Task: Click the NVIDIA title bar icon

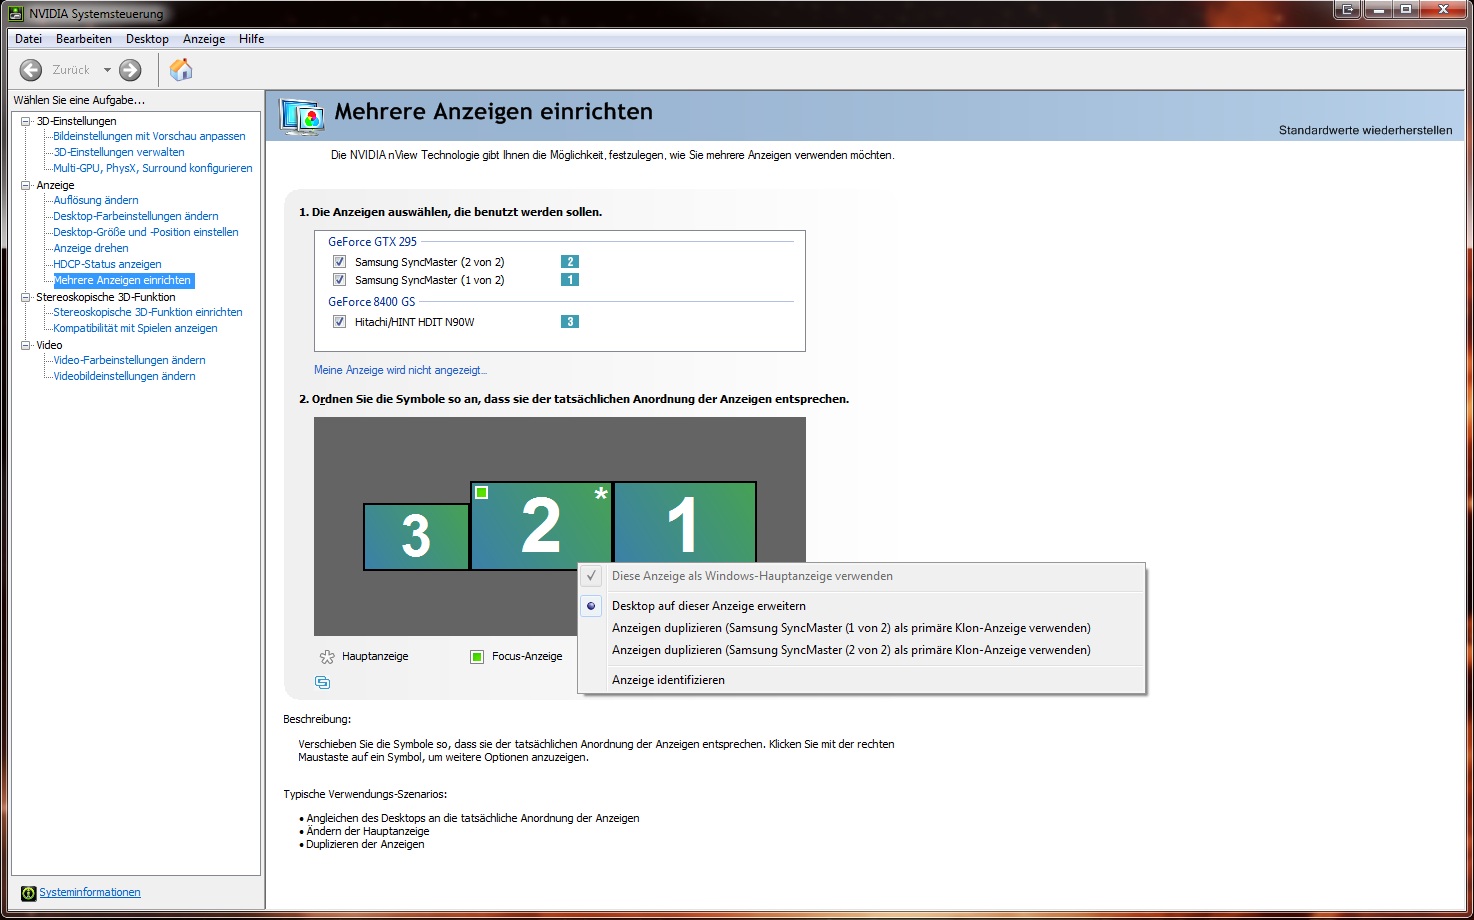Action: 16,13
